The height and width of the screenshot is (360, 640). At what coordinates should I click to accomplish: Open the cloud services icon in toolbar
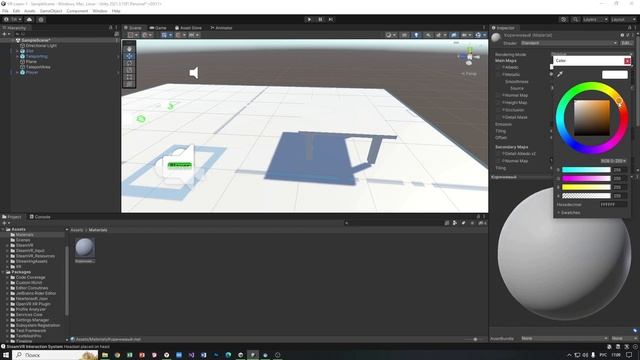[29, 19]
